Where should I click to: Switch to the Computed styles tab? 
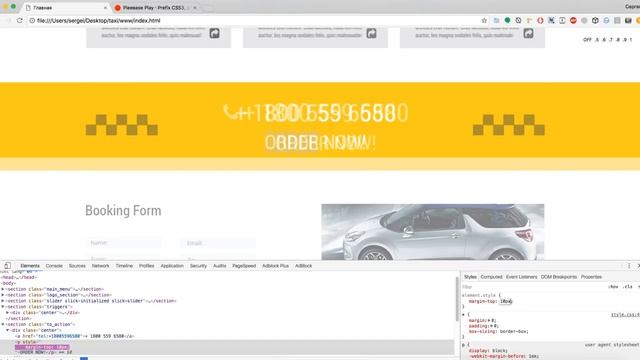(491, 277)
